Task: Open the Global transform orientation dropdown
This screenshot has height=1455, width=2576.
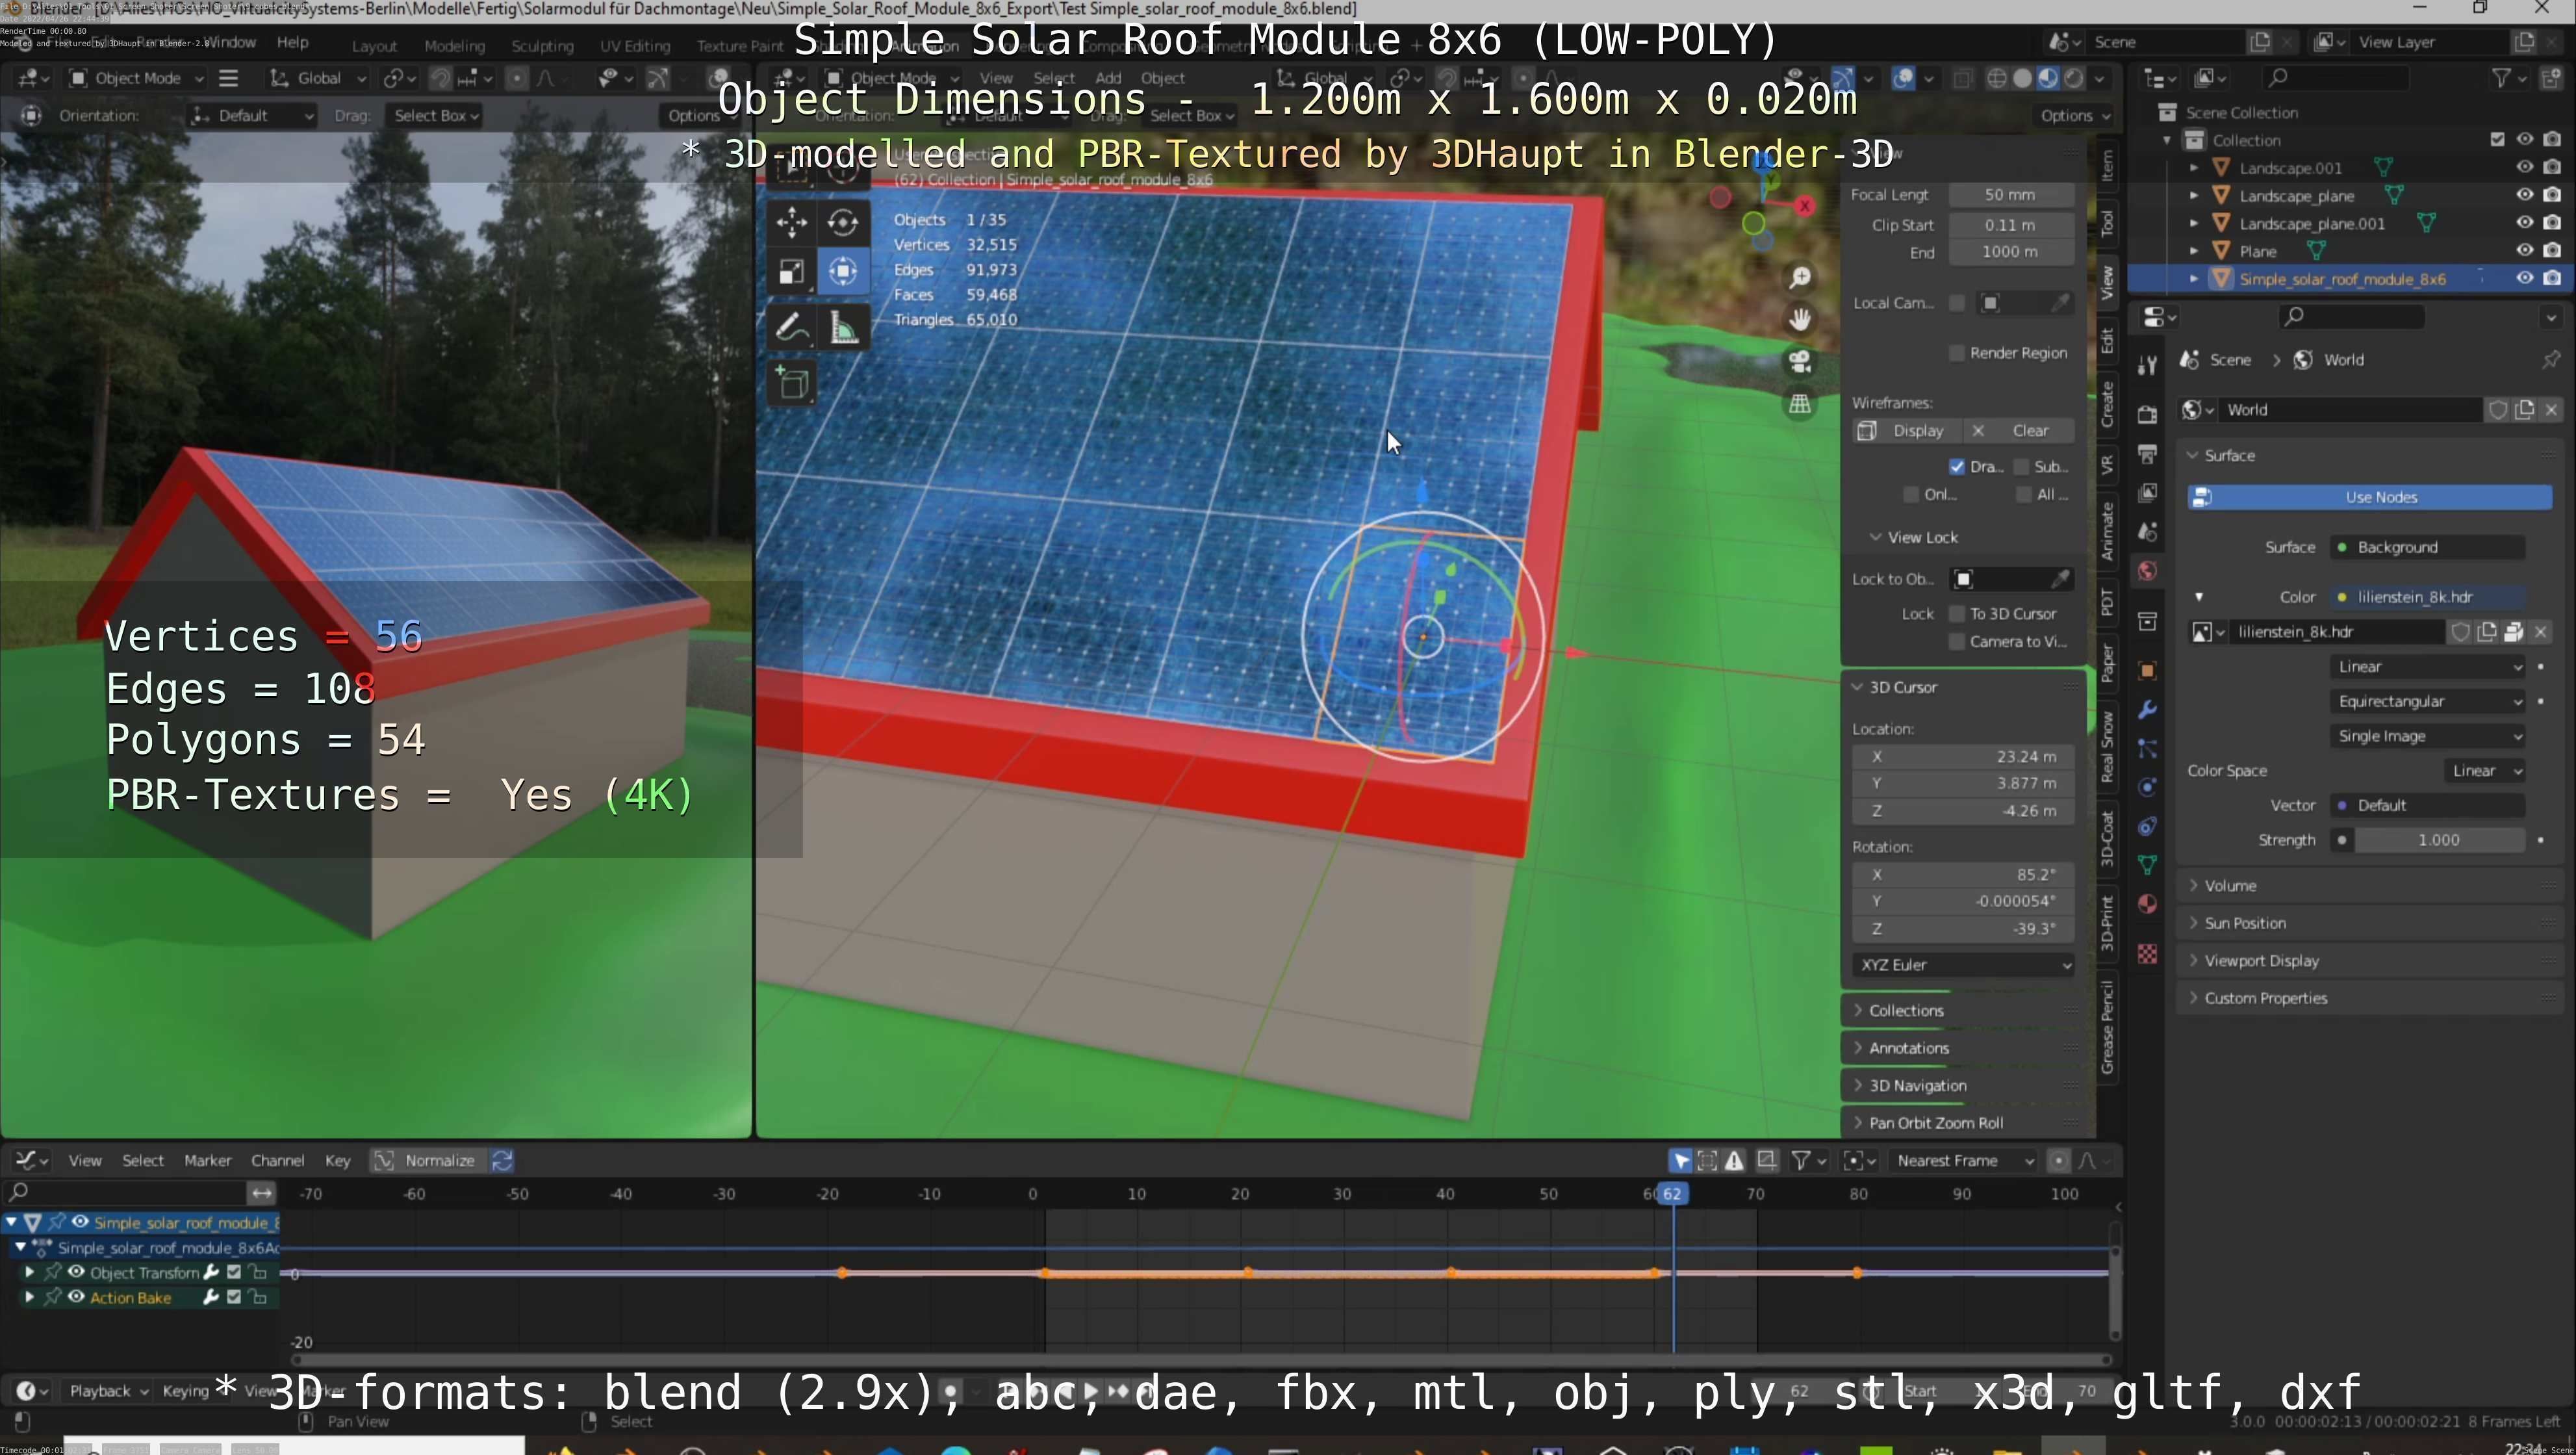Action: click(318, 78)
